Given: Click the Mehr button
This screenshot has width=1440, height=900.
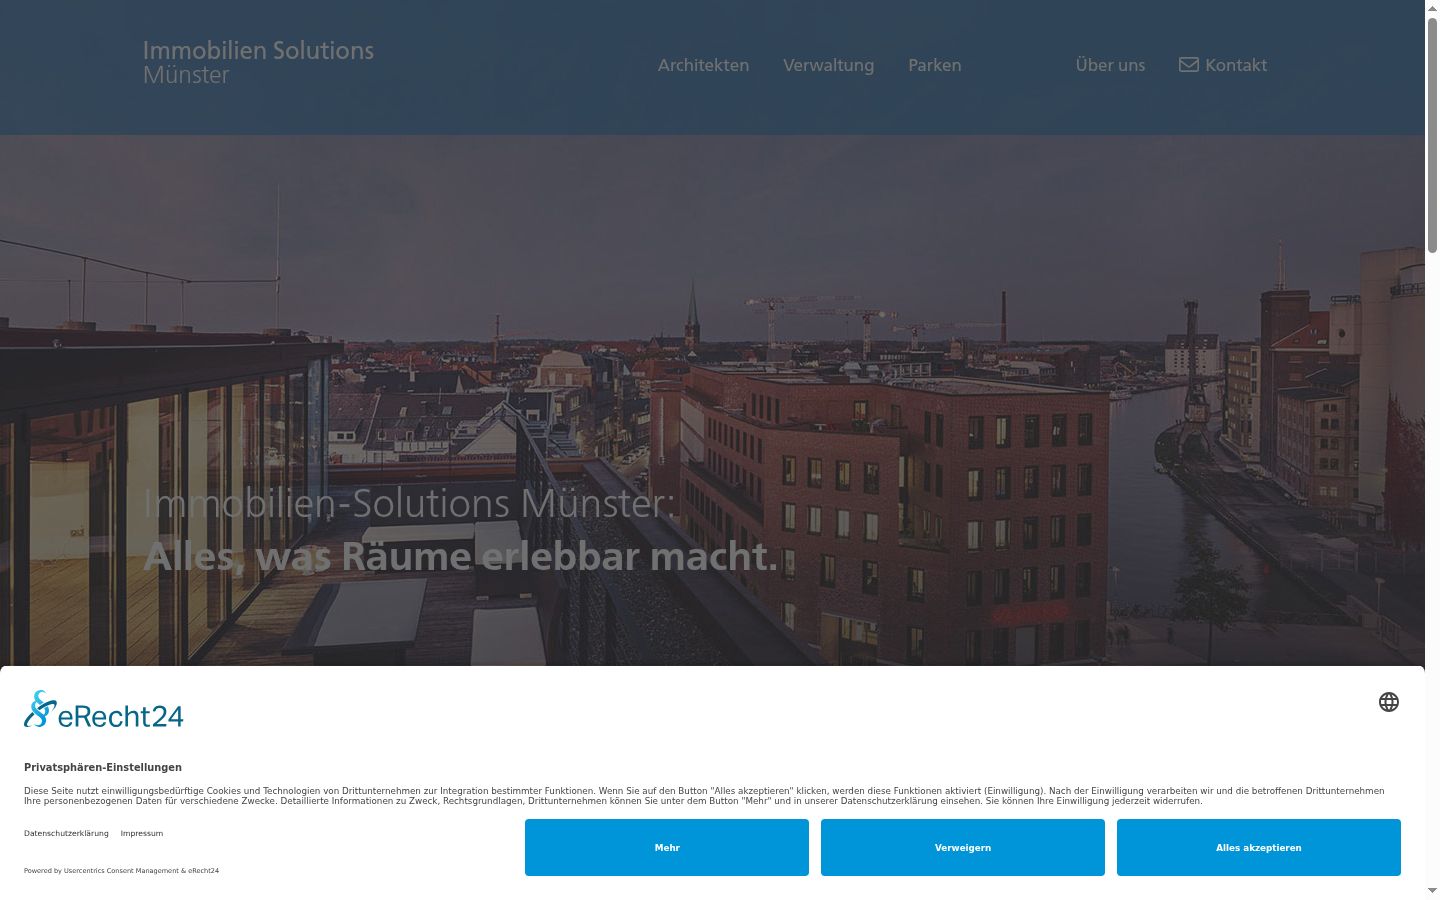Looking at the screenshot, I should pyautogui.click(x=667, y=847).
